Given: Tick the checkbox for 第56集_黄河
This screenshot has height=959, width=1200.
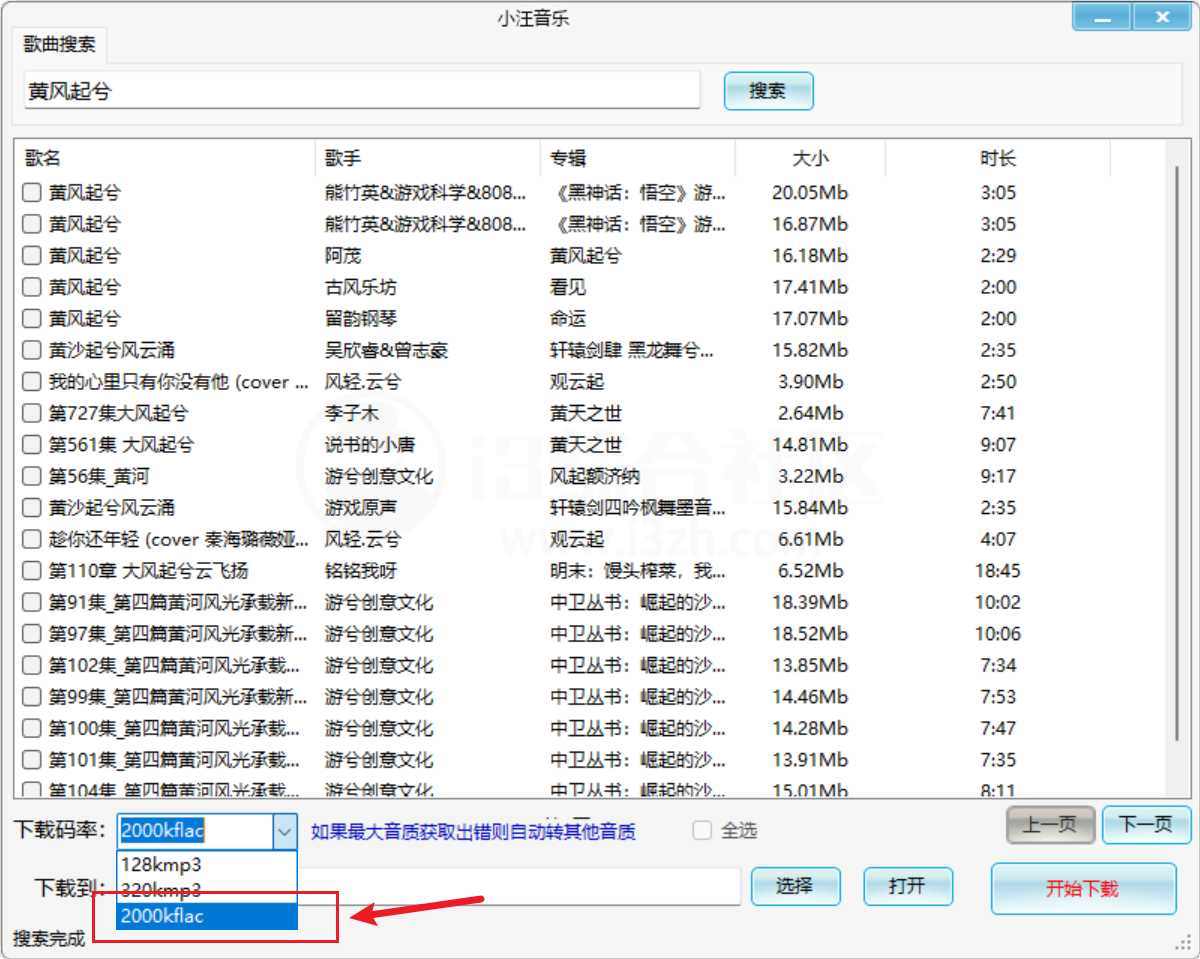Looking at the screenshot, I should (32, 476).
